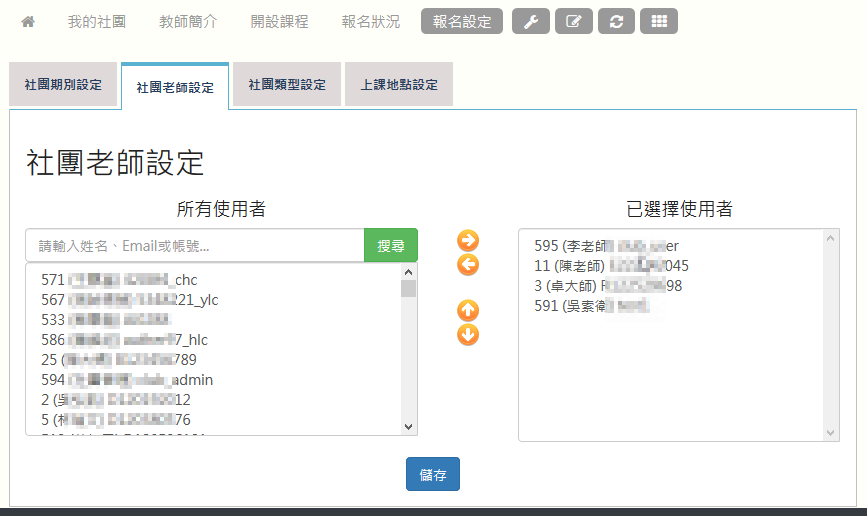Switch to 社團期別設定 tab
The height and width of the screenshot is (516, 867).
click(63, 85)
